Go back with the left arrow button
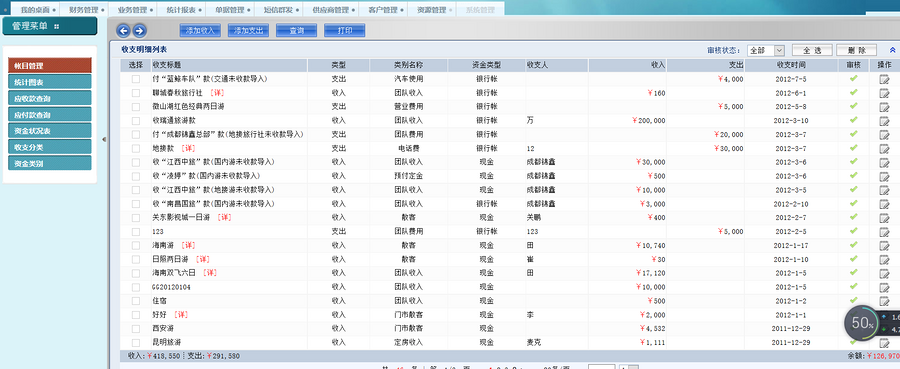 point(122,30)
